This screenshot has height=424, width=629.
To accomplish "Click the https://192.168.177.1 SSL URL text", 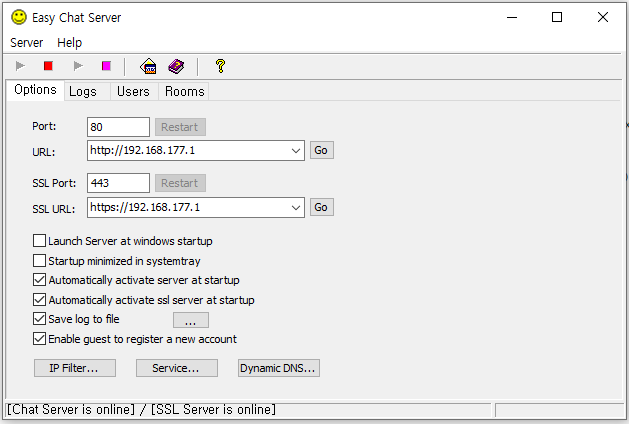I will [x=145, y=207].
